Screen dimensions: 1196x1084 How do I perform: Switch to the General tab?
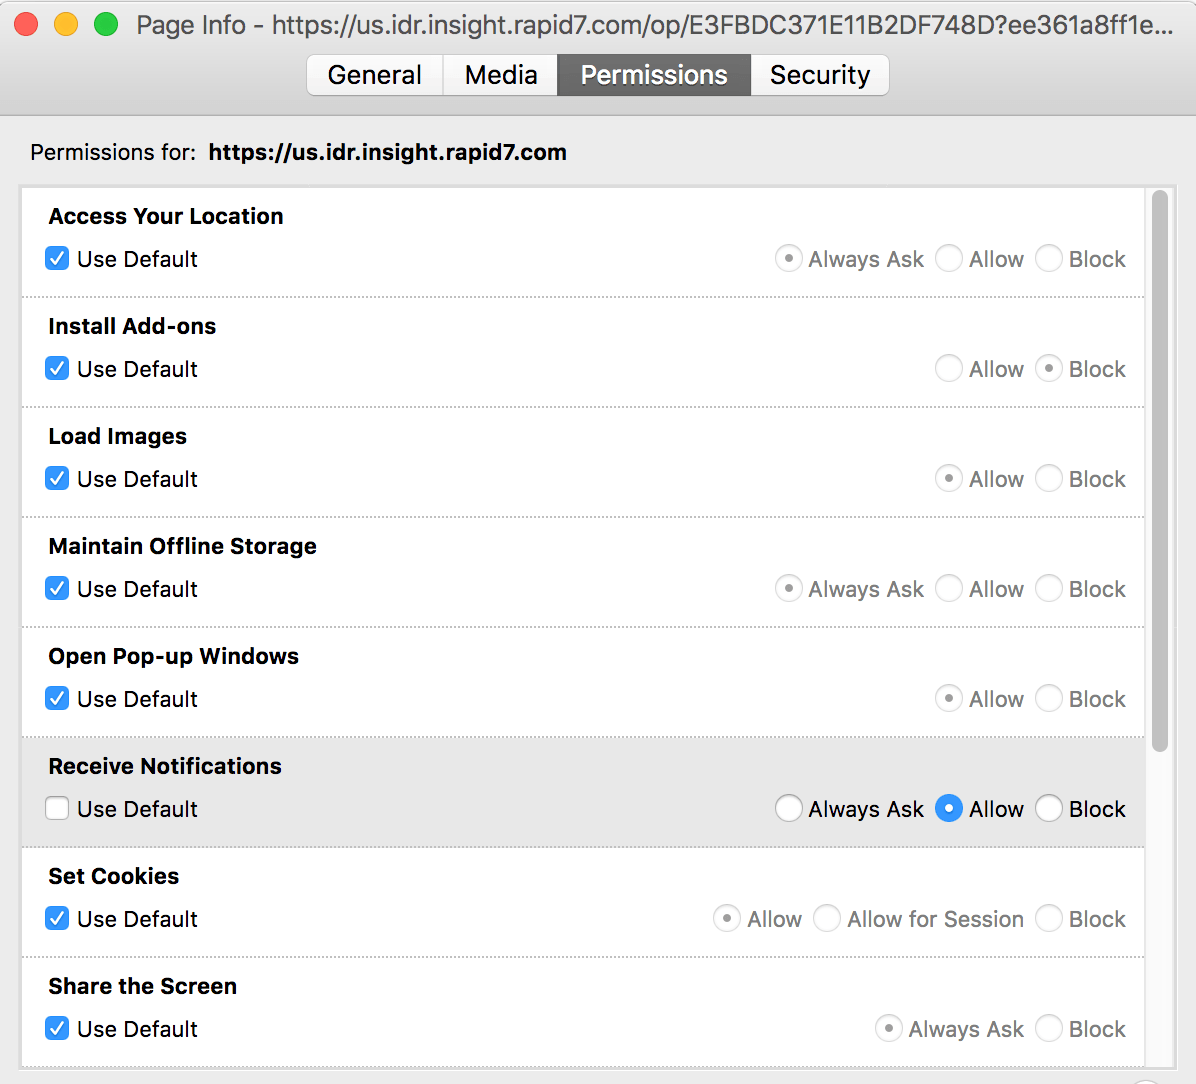coord(375,75)
